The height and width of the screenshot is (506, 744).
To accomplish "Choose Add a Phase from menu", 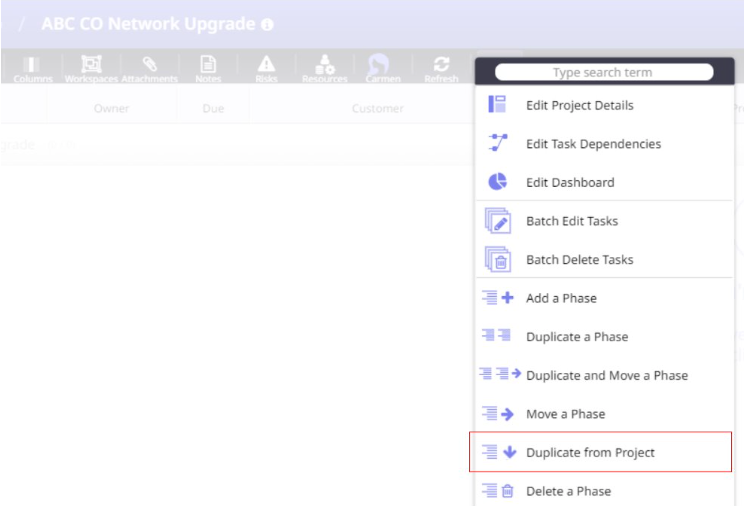I will pyautogui.click(x=561, y=298).
